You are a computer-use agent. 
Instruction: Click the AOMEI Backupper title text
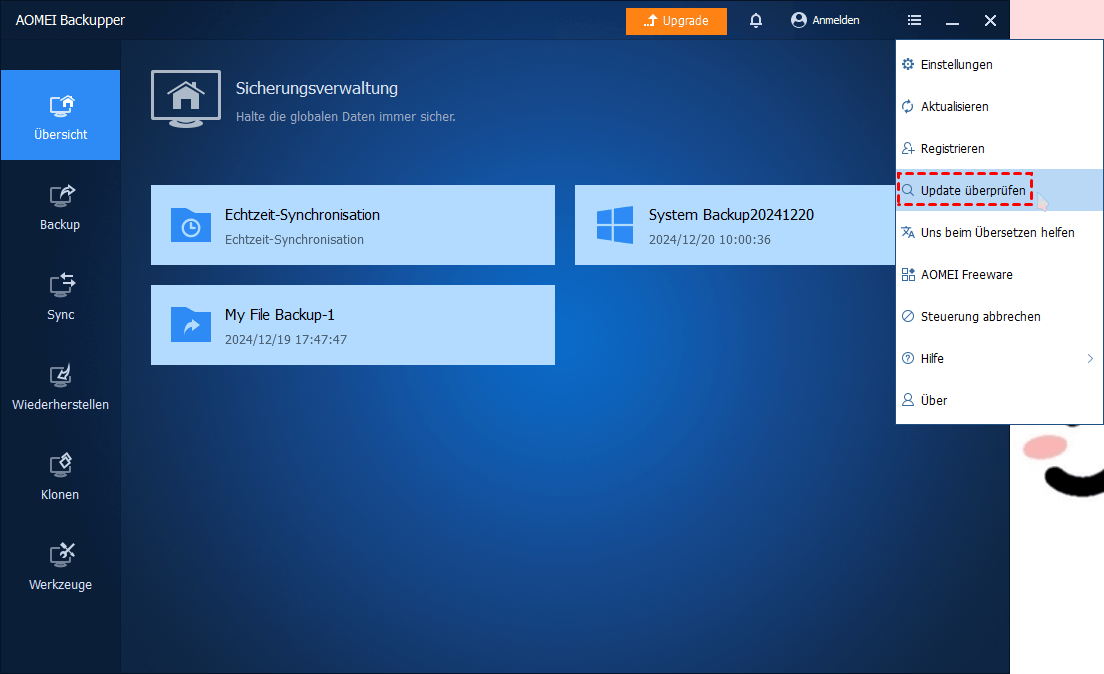point(70,20)
